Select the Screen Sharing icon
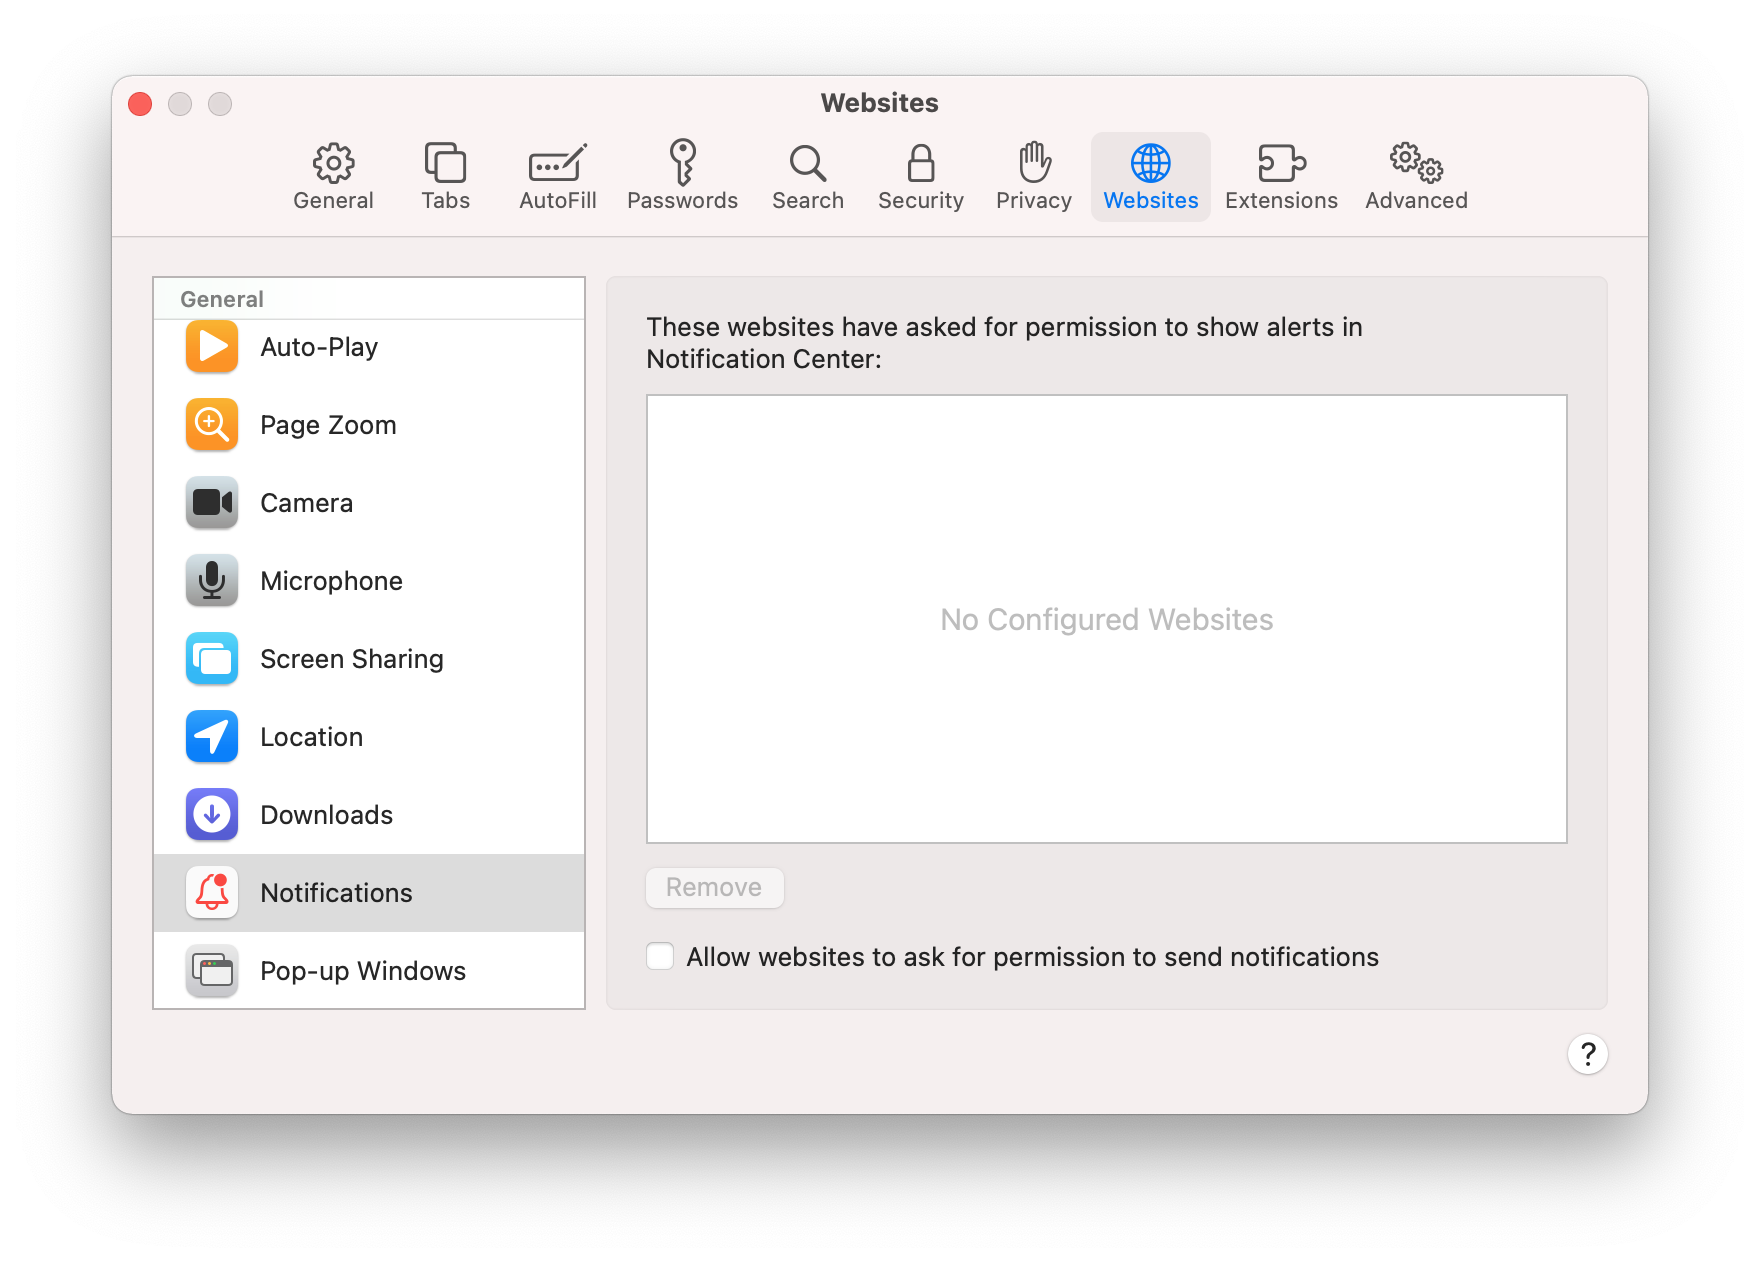Screen dimensions: 1760x1262 pos(212,658)
